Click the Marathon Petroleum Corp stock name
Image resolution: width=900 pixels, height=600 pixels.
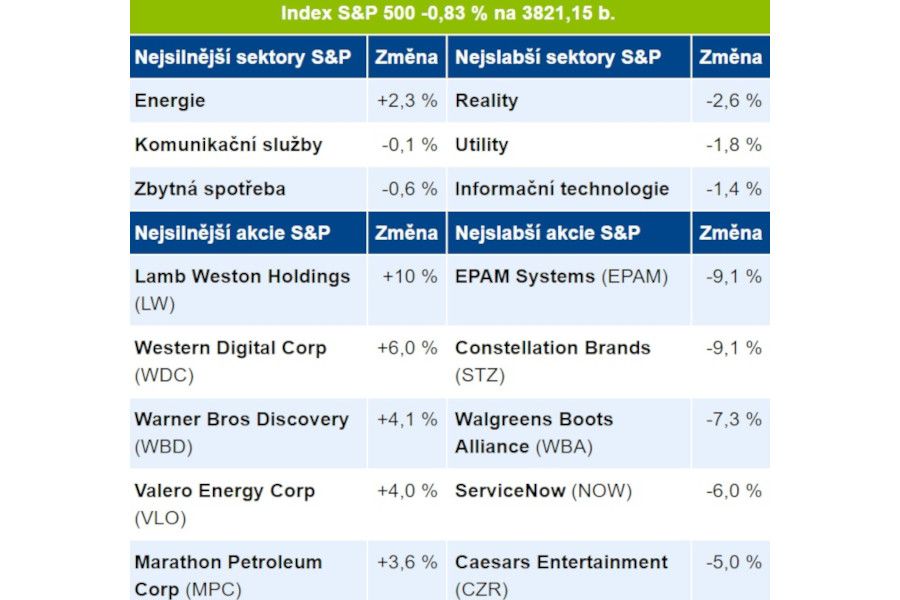(x=229, y=562)
